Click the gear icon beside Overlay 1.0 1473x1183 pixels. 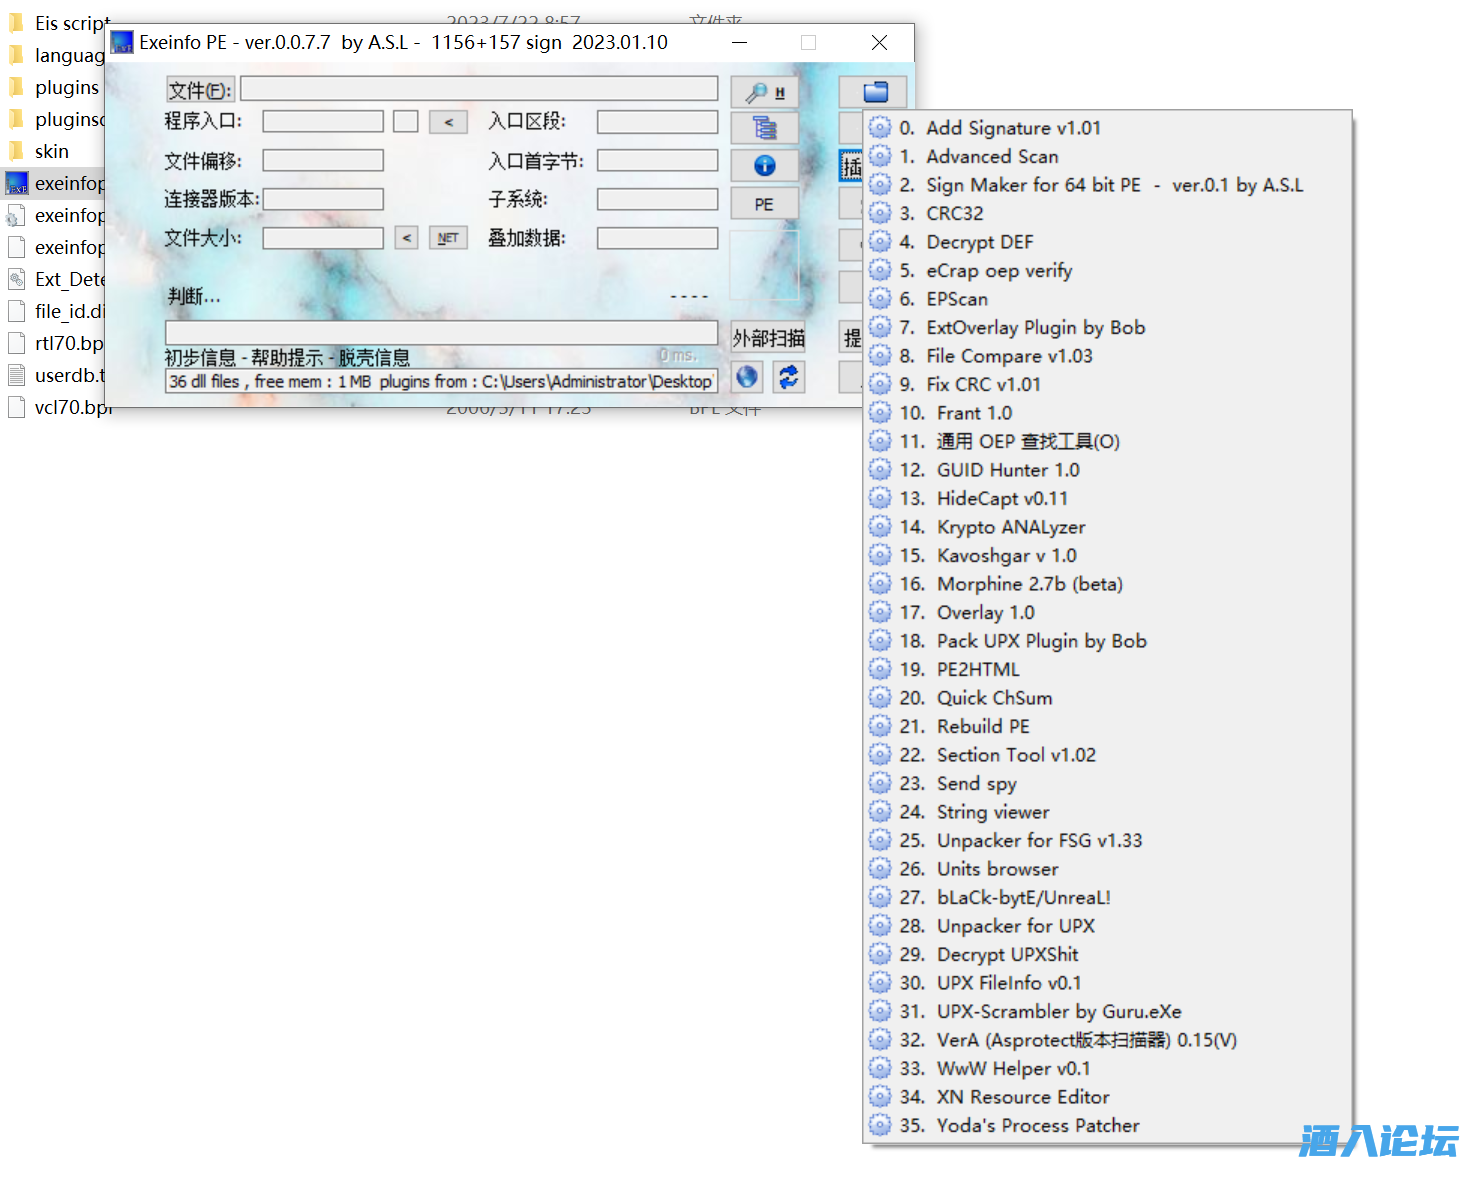coord(880,612)
